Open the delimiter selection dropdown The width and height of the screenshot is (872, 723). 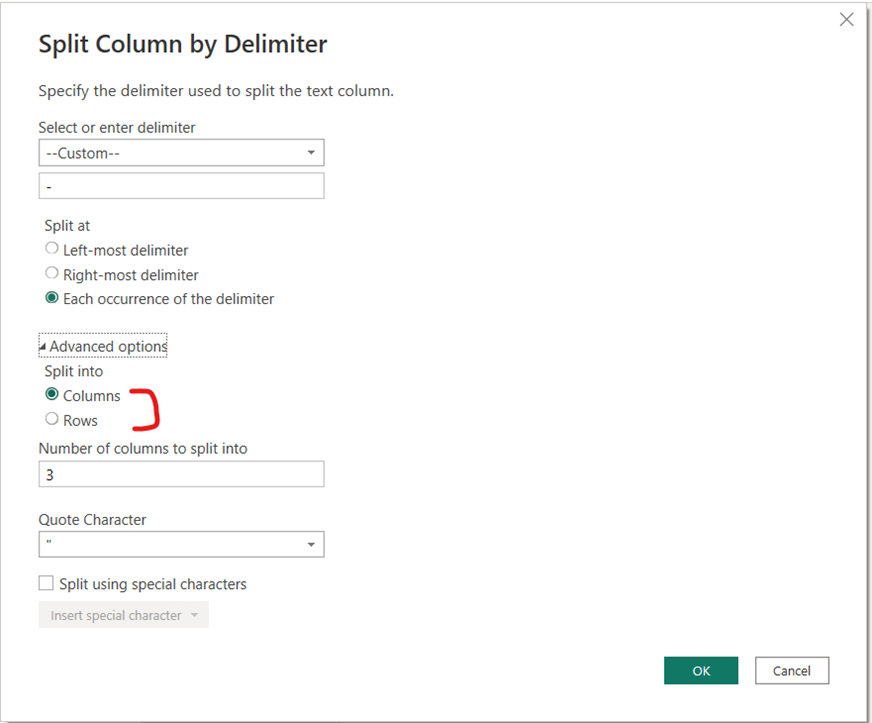180,152
